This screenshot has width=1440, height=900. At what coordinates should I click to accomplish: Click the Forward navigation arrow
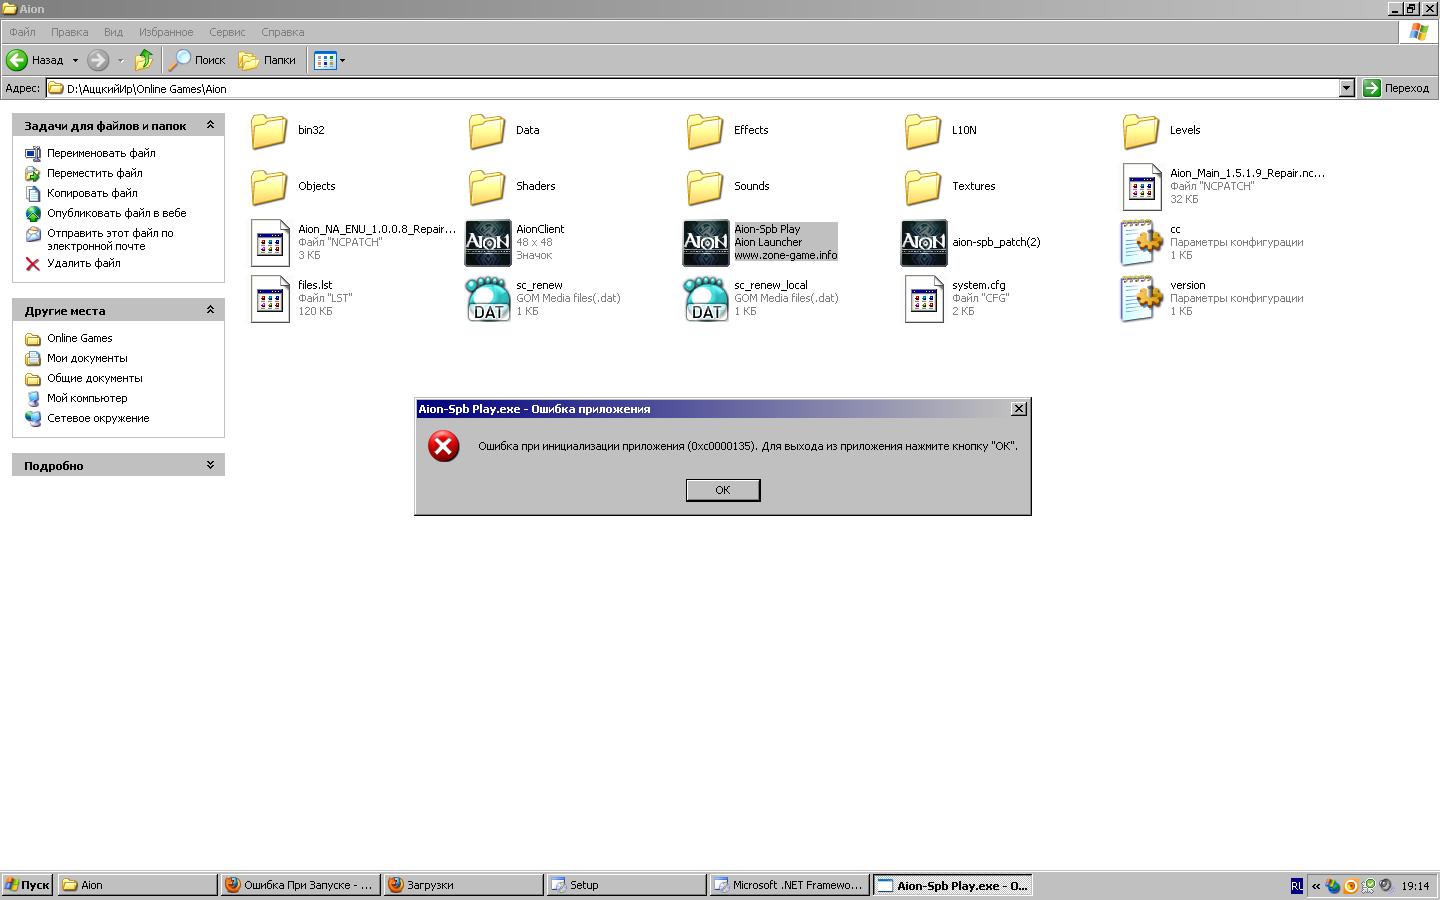pyautogui.click(x=98, y=60)
